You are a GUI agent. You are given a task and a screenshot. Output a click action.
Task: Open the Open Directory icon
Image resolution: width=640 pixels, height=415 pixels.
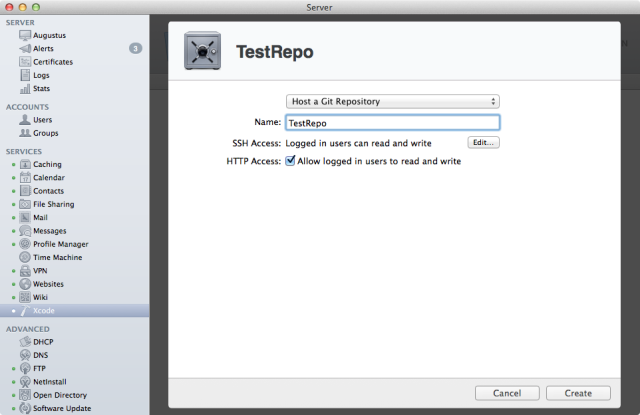point(25,395)
